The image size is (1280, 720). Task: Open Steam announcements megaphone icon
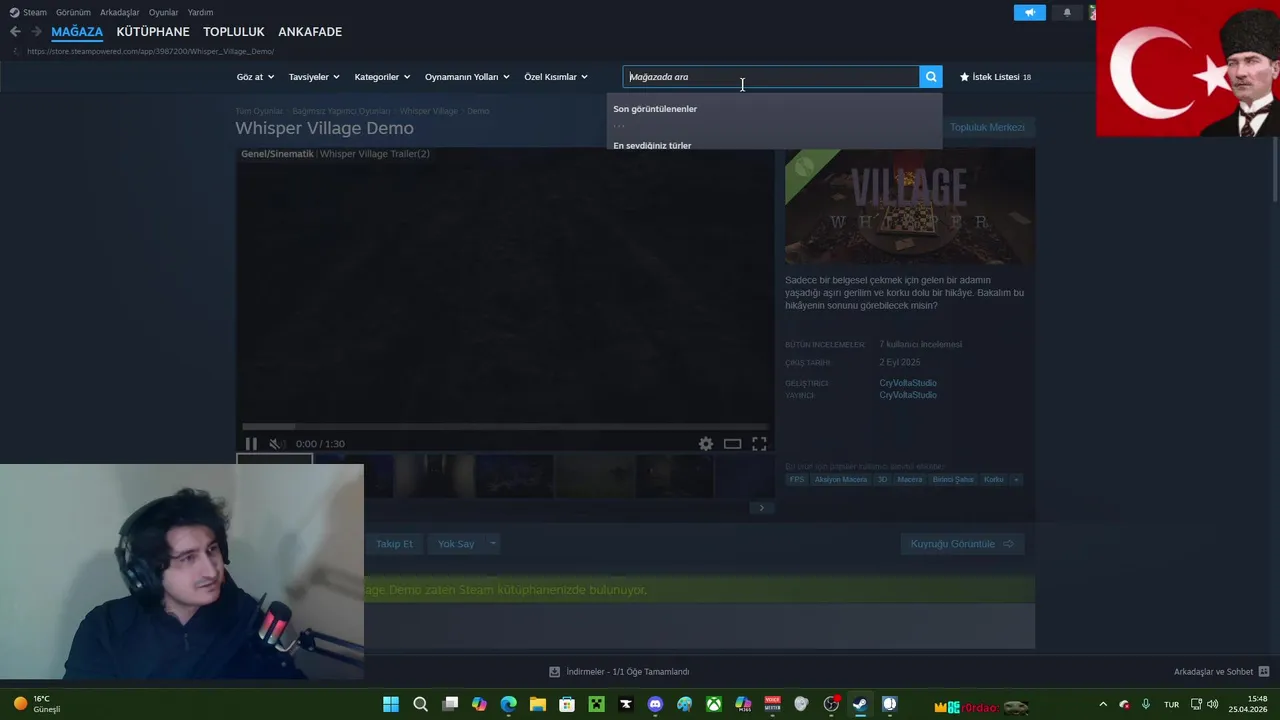(1029, 13)
